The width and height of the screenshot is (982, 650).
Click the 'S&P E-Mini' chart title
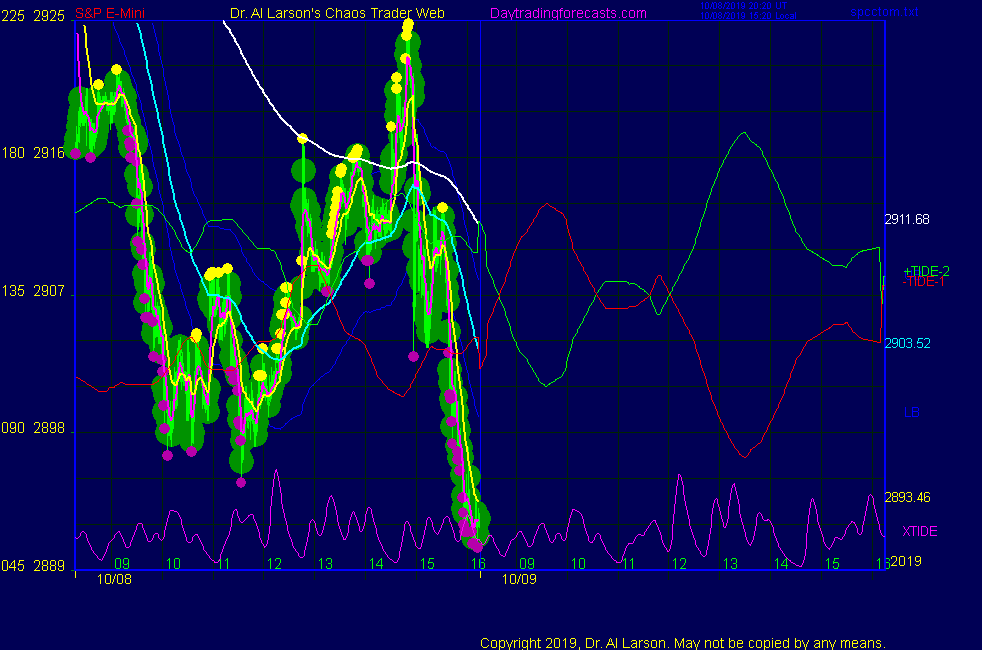tap(110, 14)
